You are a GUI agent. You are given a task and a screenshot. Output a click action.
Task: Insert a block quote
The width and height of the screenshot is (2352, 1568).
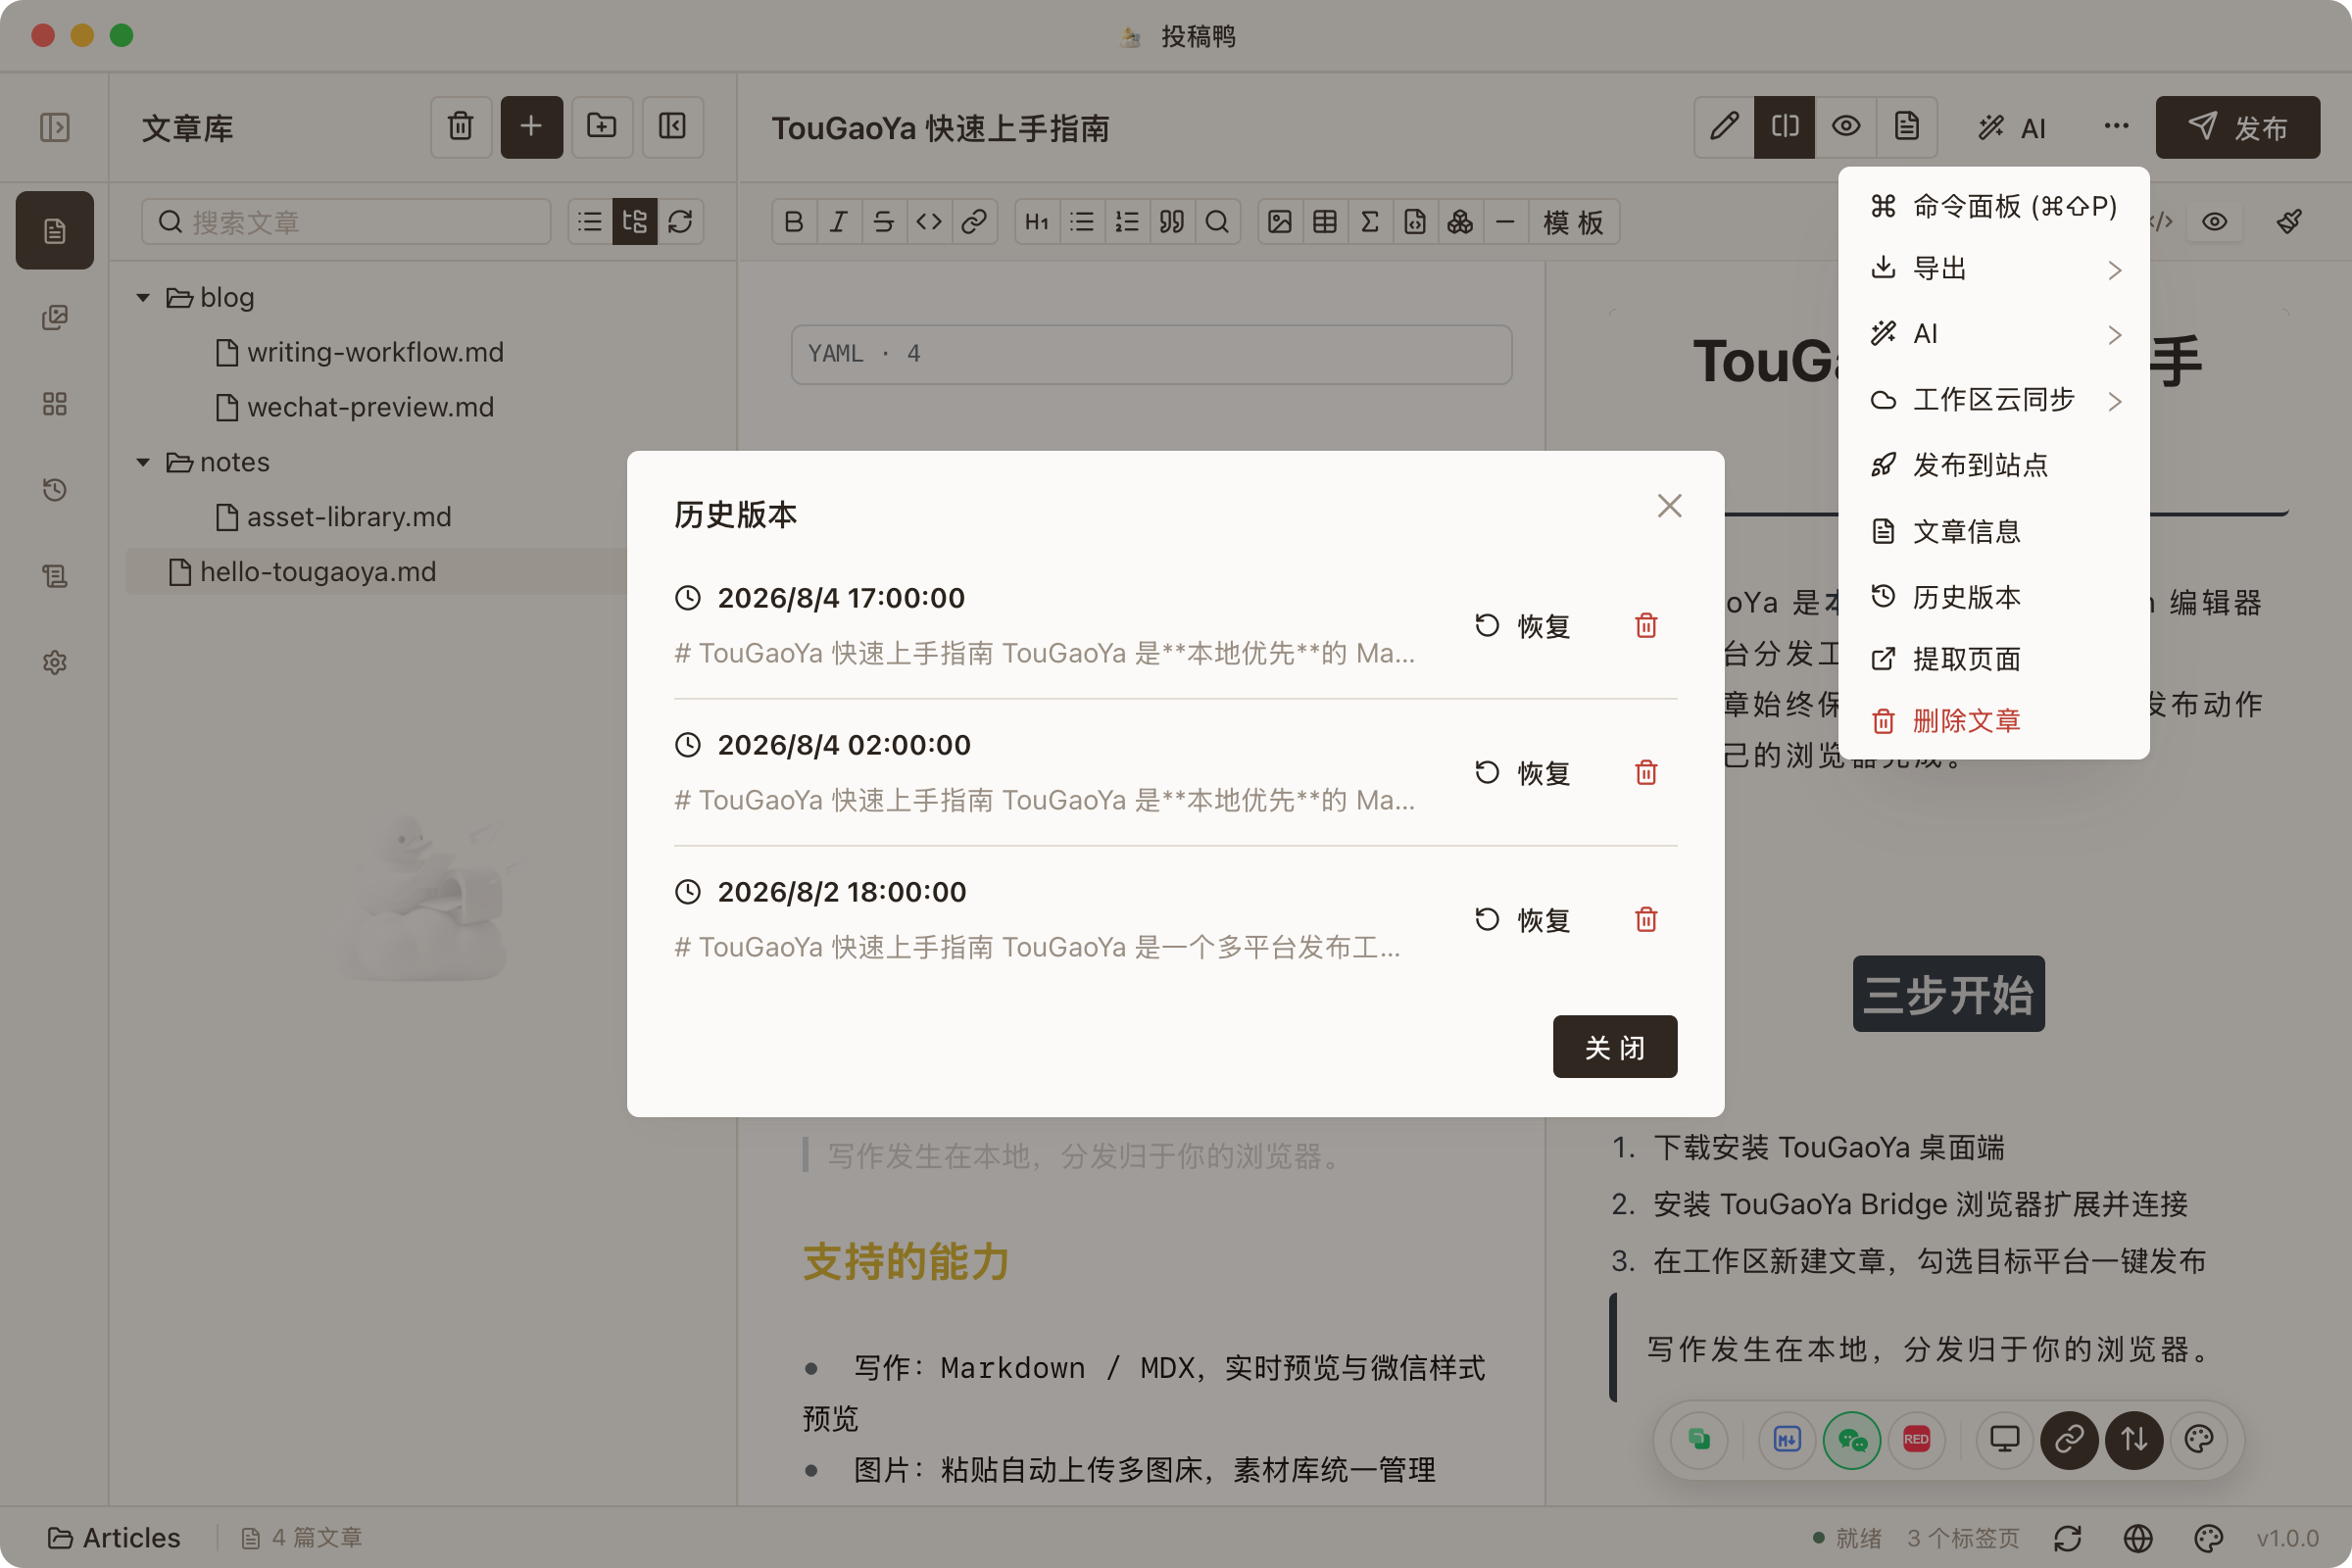tap(1172, 222)
